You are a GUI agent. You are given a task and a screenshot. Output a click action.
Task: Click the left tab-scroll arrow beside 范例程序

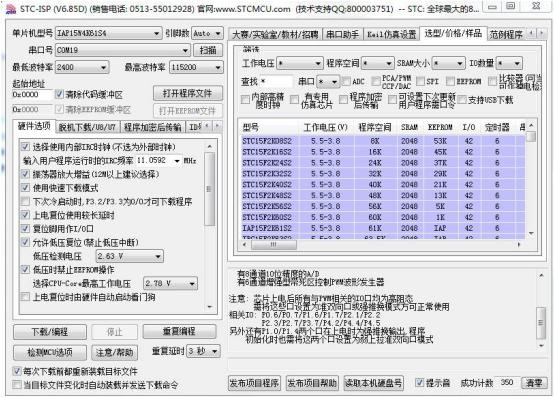point(531,34)
